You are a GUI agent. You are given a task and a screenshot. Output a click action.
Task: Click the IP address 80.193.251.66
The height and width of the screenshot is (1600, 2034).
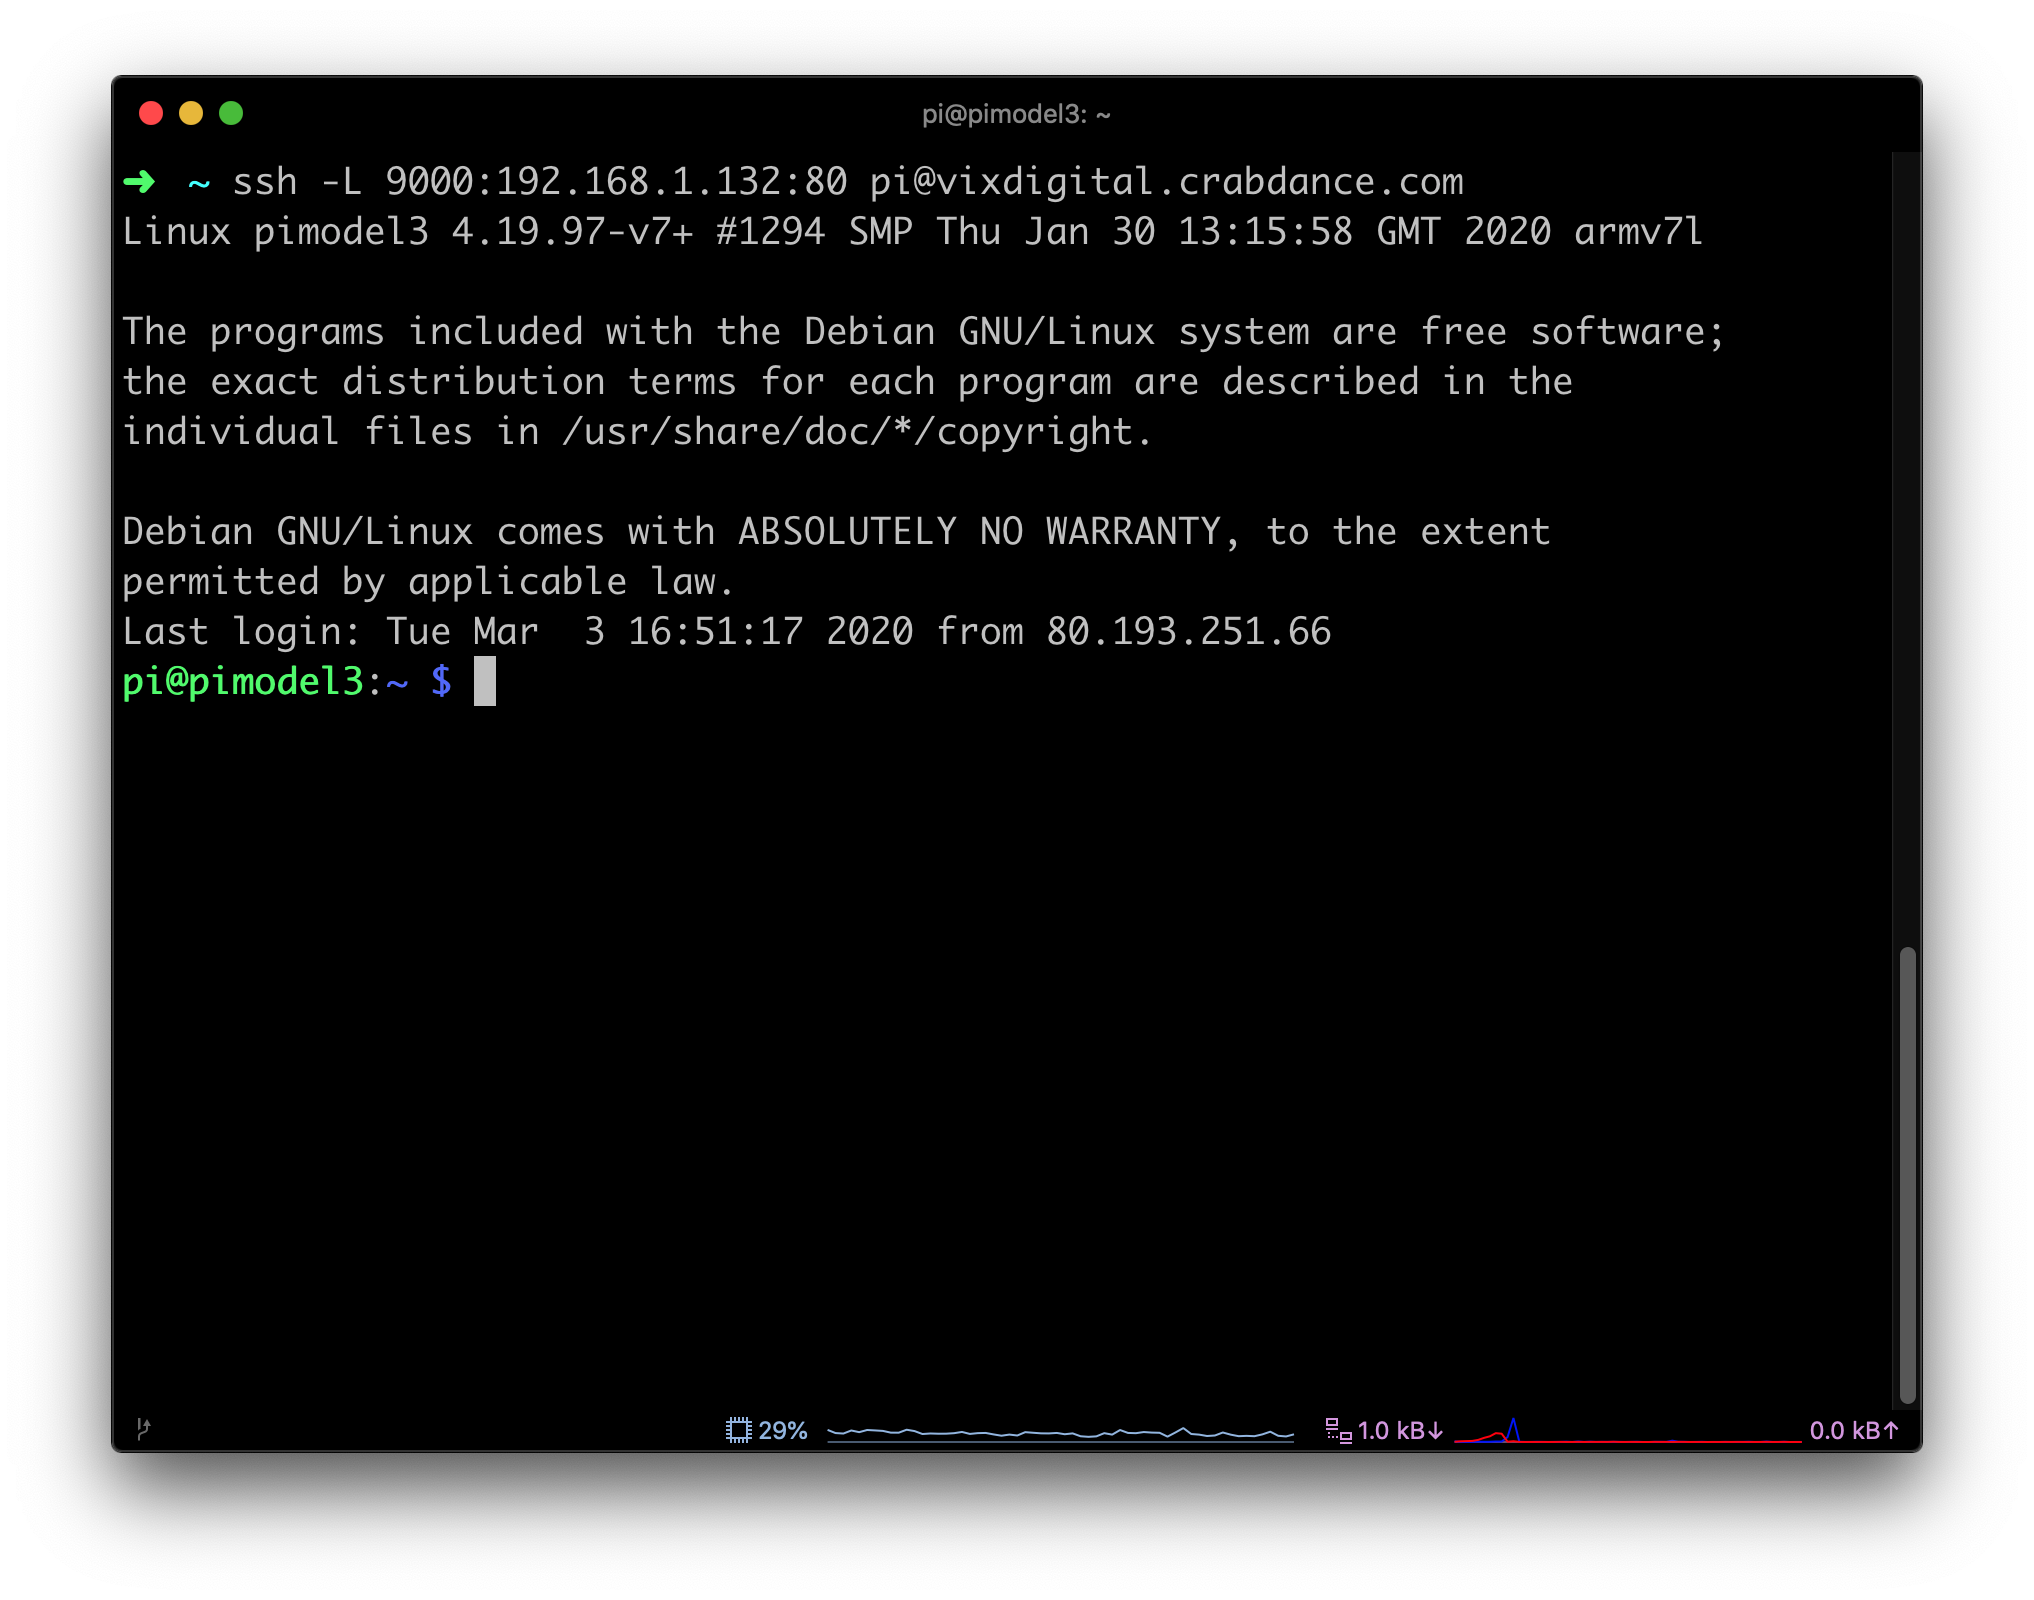tap(1189, 632)
